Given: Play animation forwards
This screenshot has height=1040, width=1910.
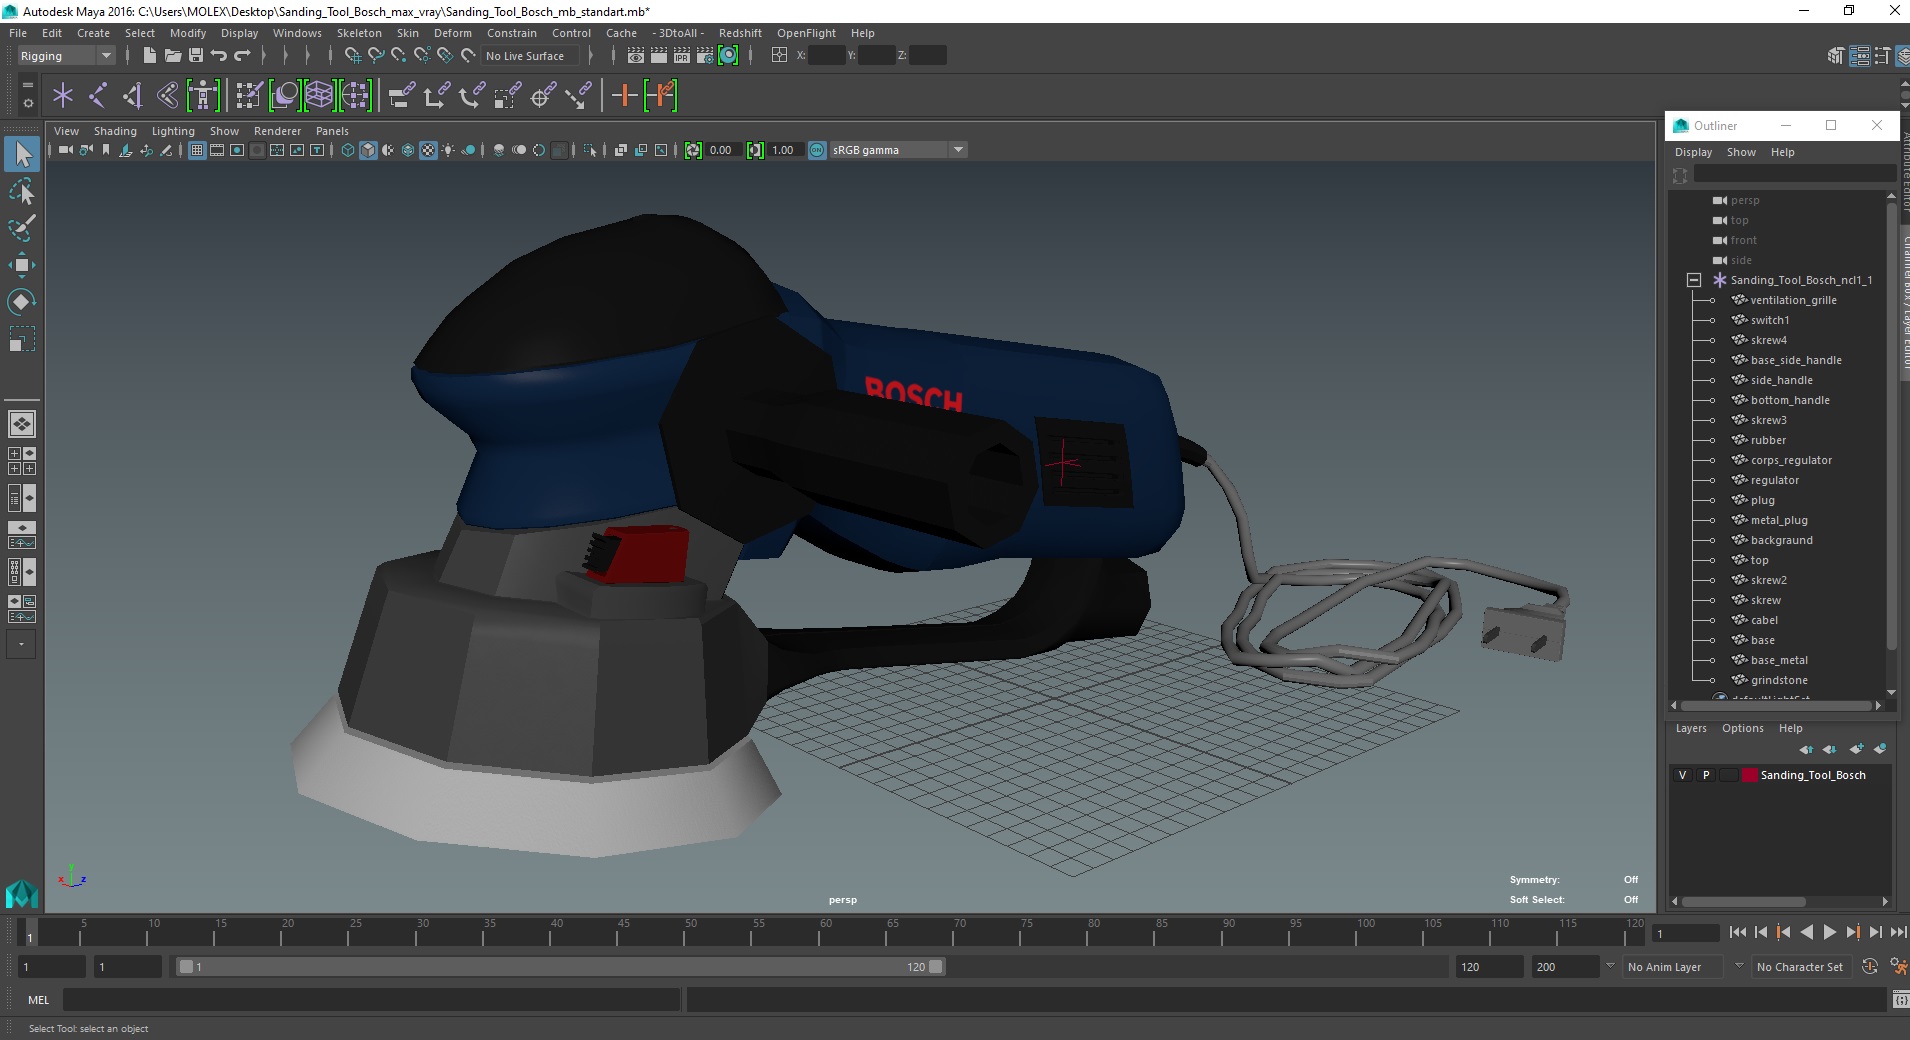Looking at the screenshot, I should tap(1829, 932).
